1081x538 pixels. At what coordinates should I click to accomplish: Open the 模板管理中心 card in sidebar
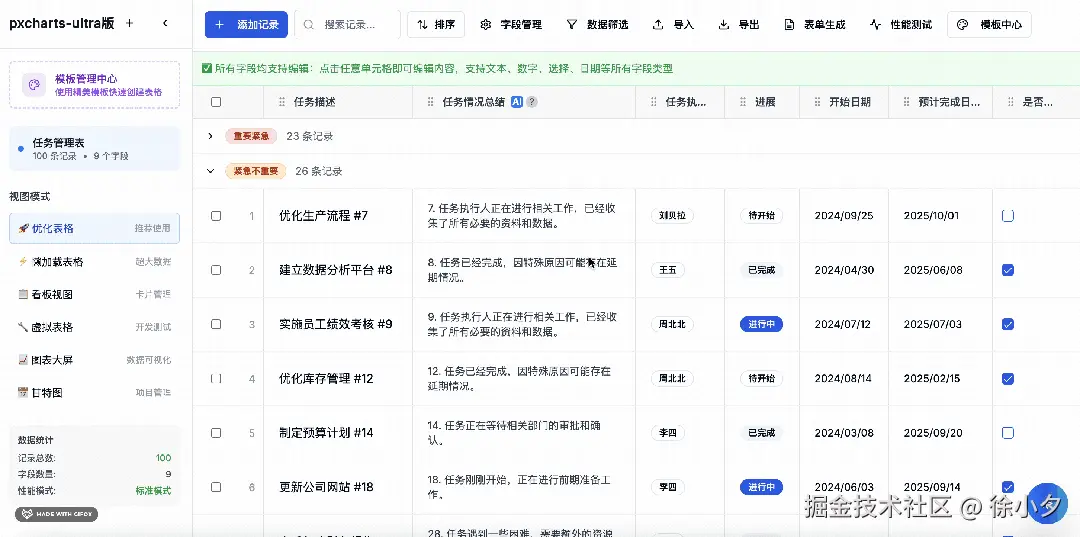coord(94,85)
